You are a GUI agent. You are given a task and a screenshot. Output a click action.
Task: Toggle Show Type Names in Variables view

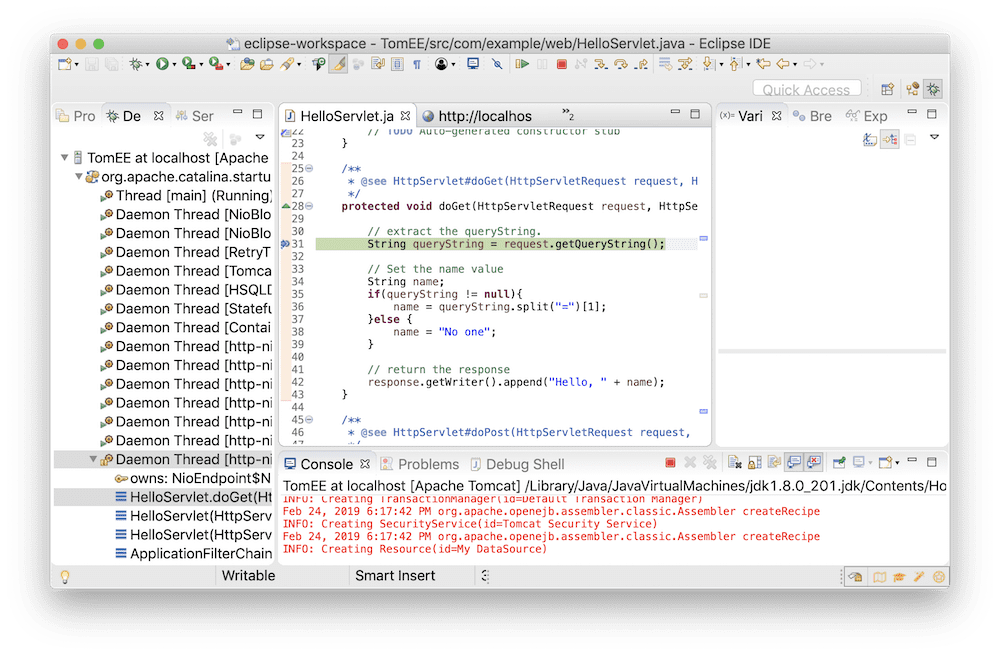tap(869, 139)
